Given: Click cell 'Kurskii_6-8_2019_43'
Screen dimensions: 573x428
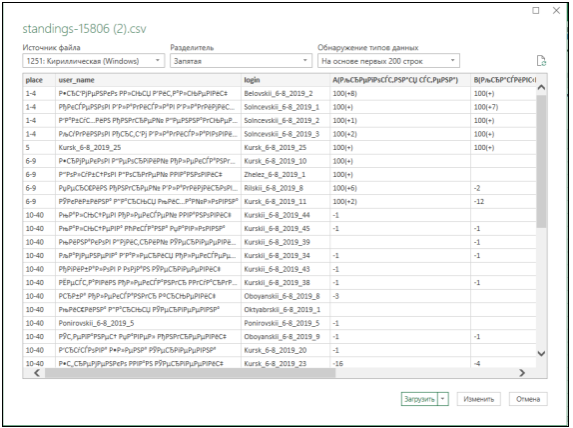Looking at the screenshot, I should point(285,269).
